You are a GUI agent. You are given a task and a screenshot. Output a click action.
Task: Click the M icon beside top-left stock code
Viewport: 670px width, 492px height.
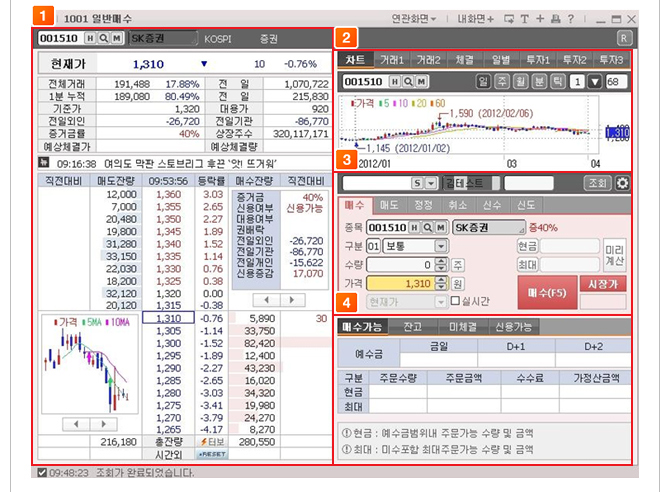point(116,38)
